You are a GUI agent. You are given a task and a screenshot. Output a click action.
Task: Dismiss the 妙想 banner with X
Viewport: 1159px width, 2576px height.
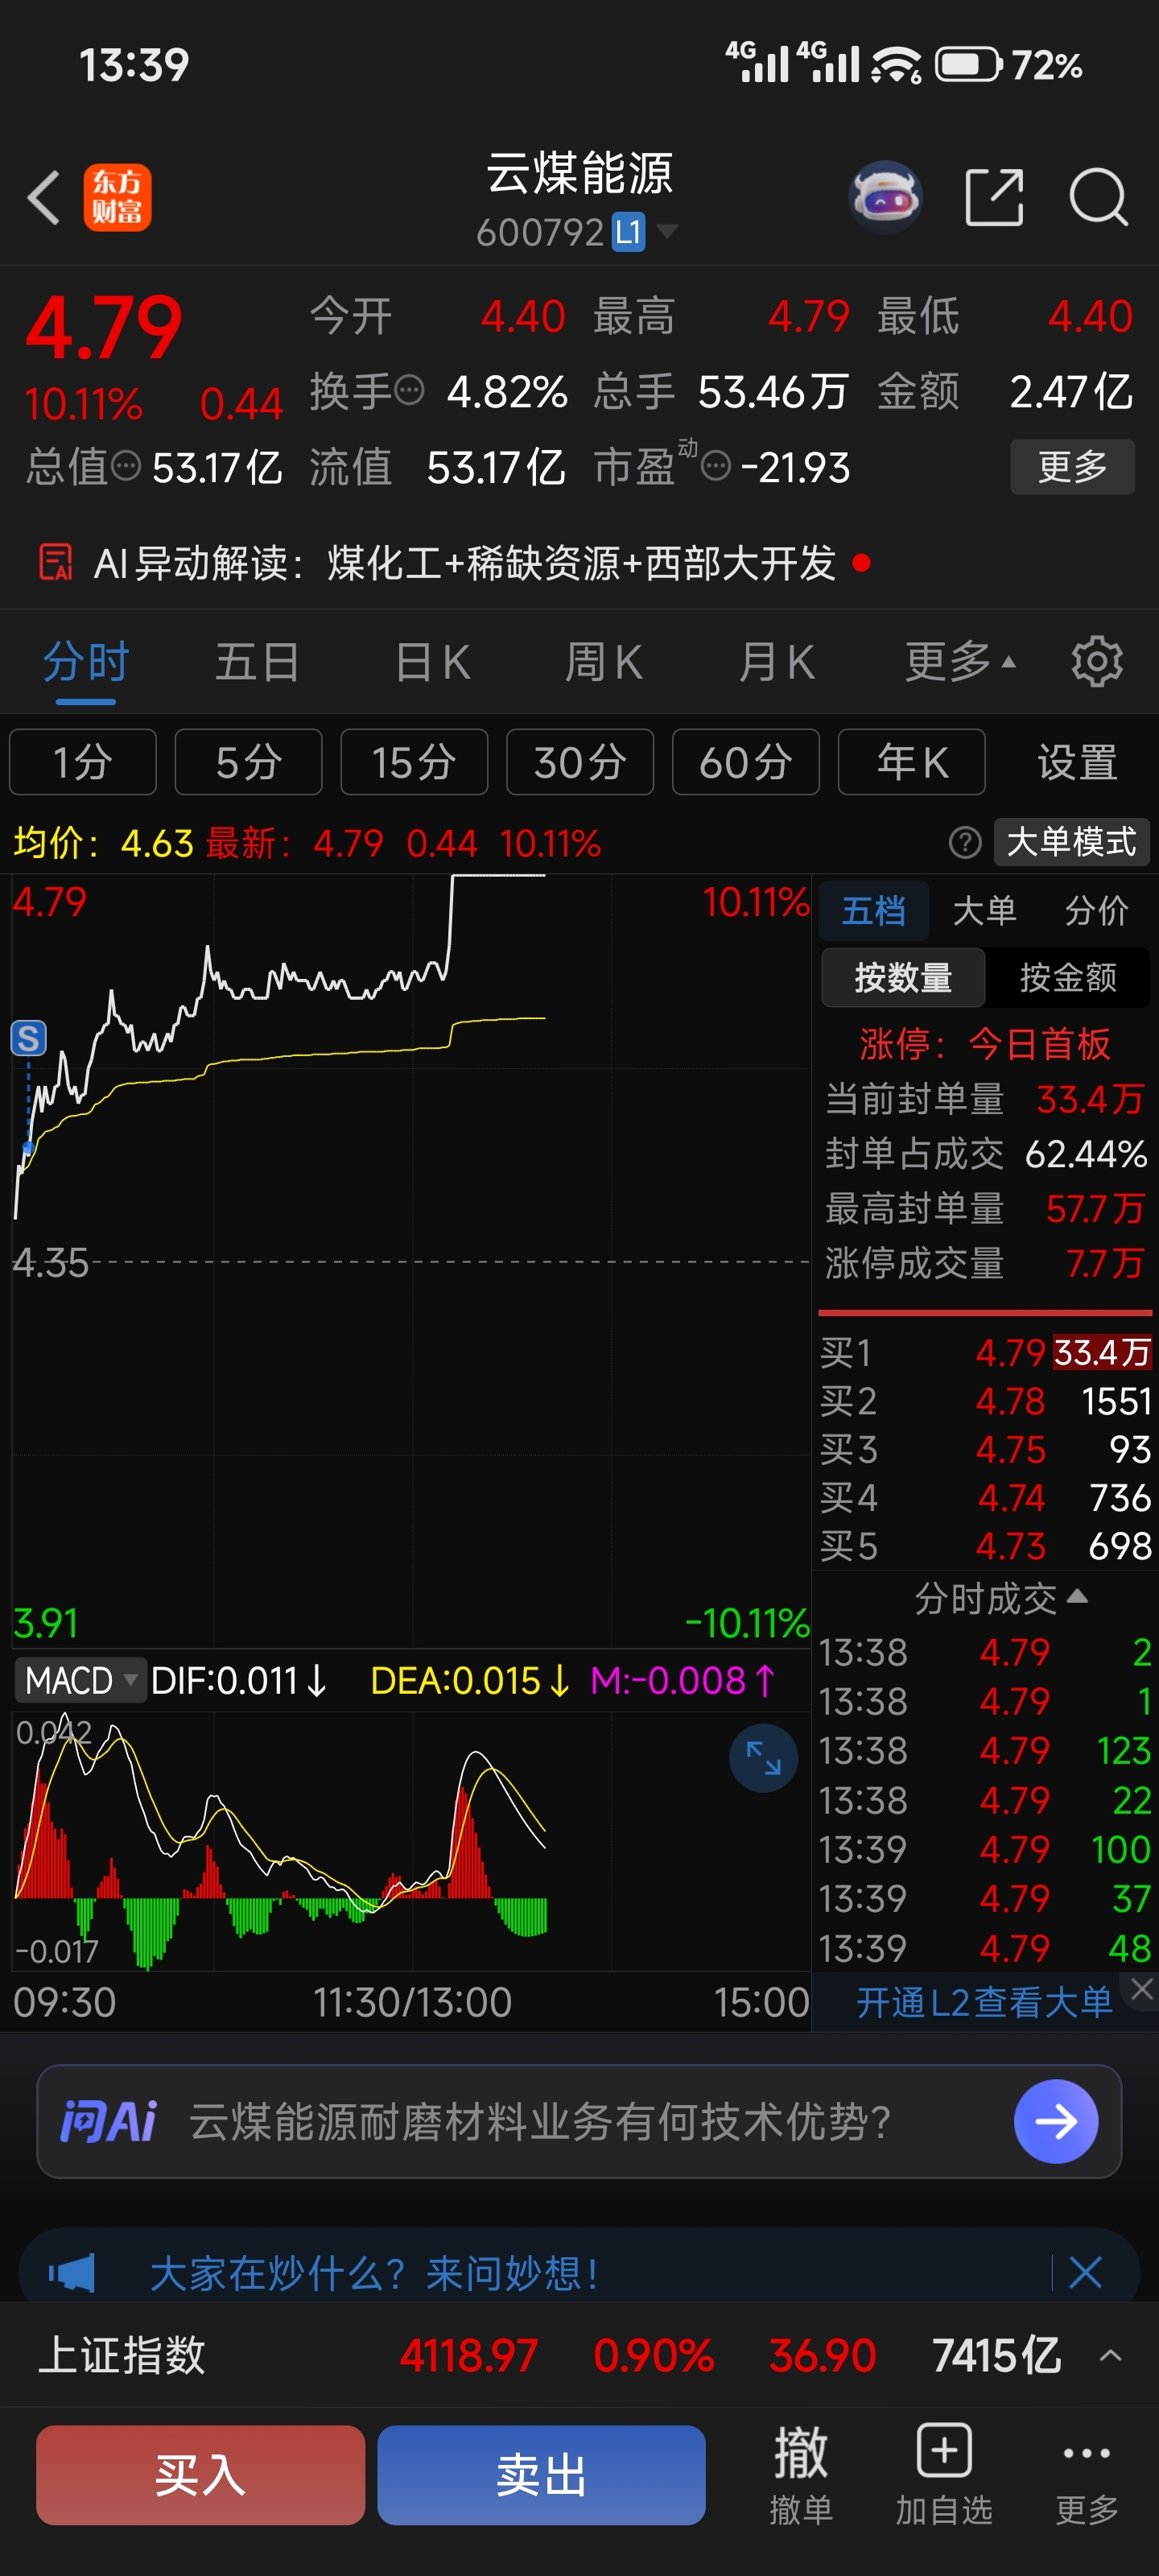tap(1086, 2273)
